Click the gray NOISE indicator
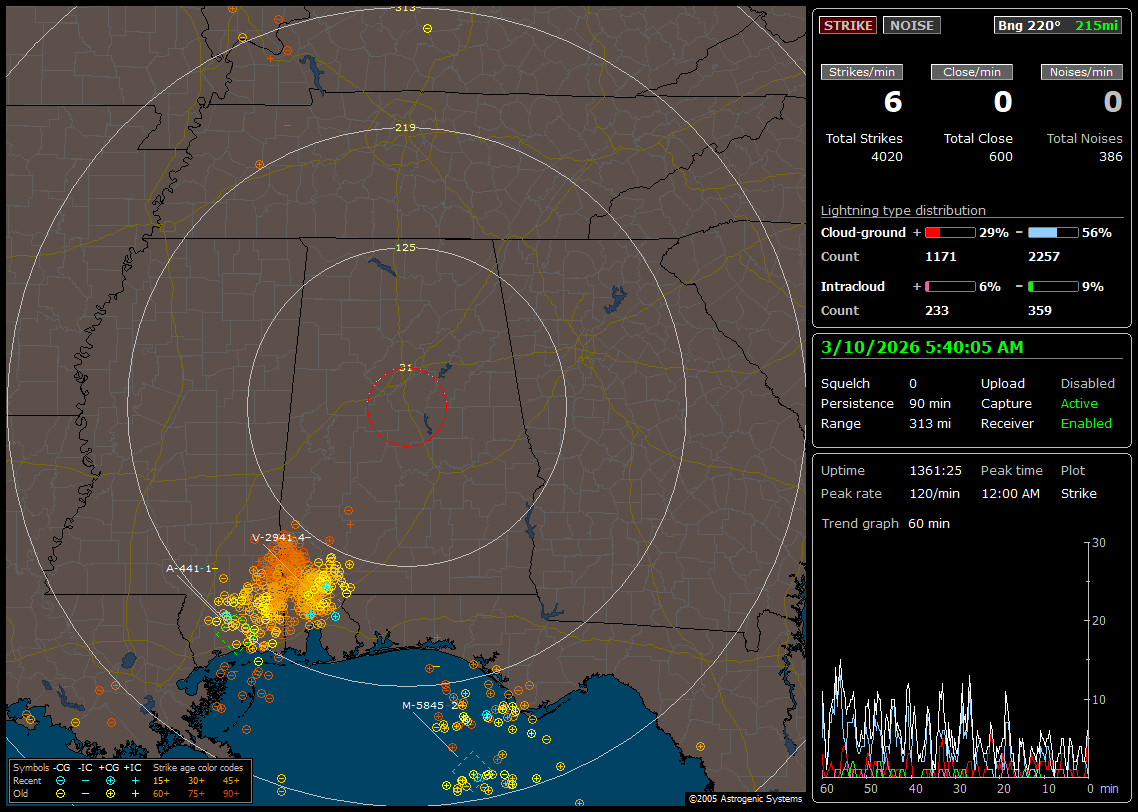Viewport: 1138px width, 812px height. [911, 25]
